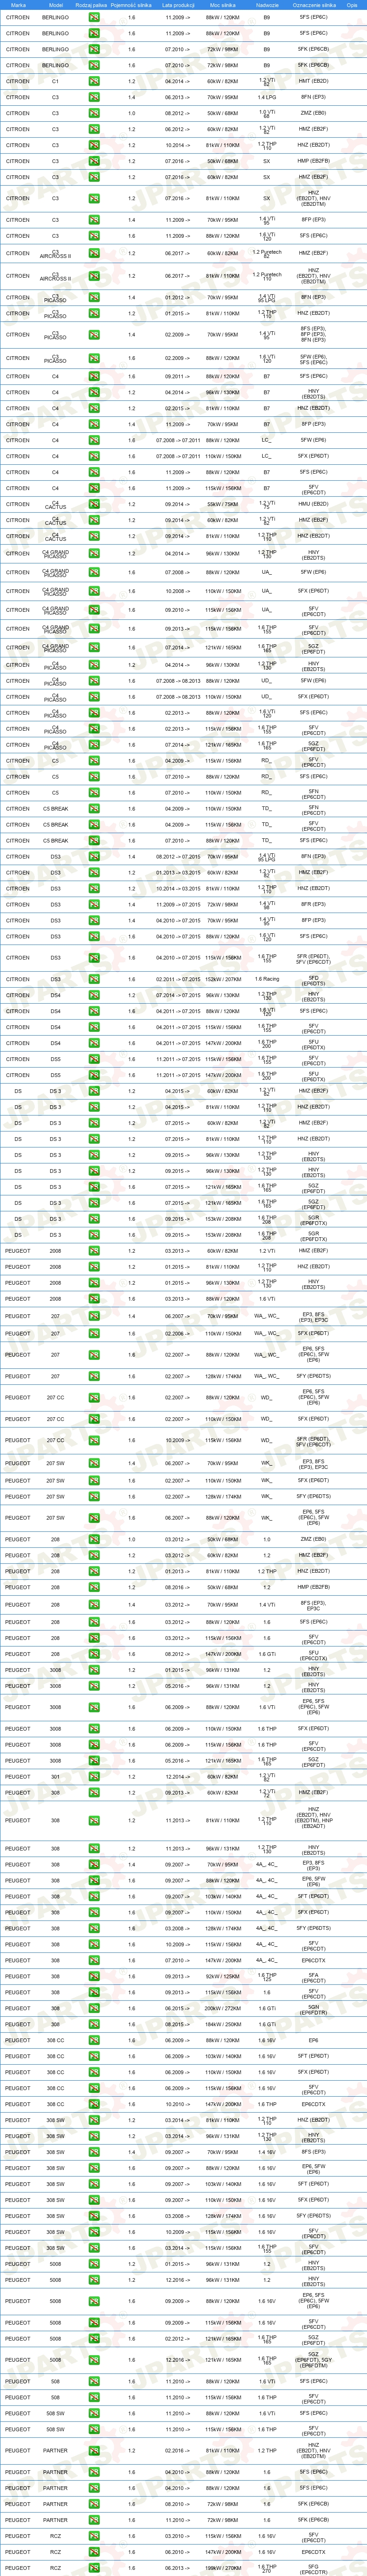Click the fuel icon in the Peugeot 301 row
367x2576 pixels.
click(x=94, y=1777)
